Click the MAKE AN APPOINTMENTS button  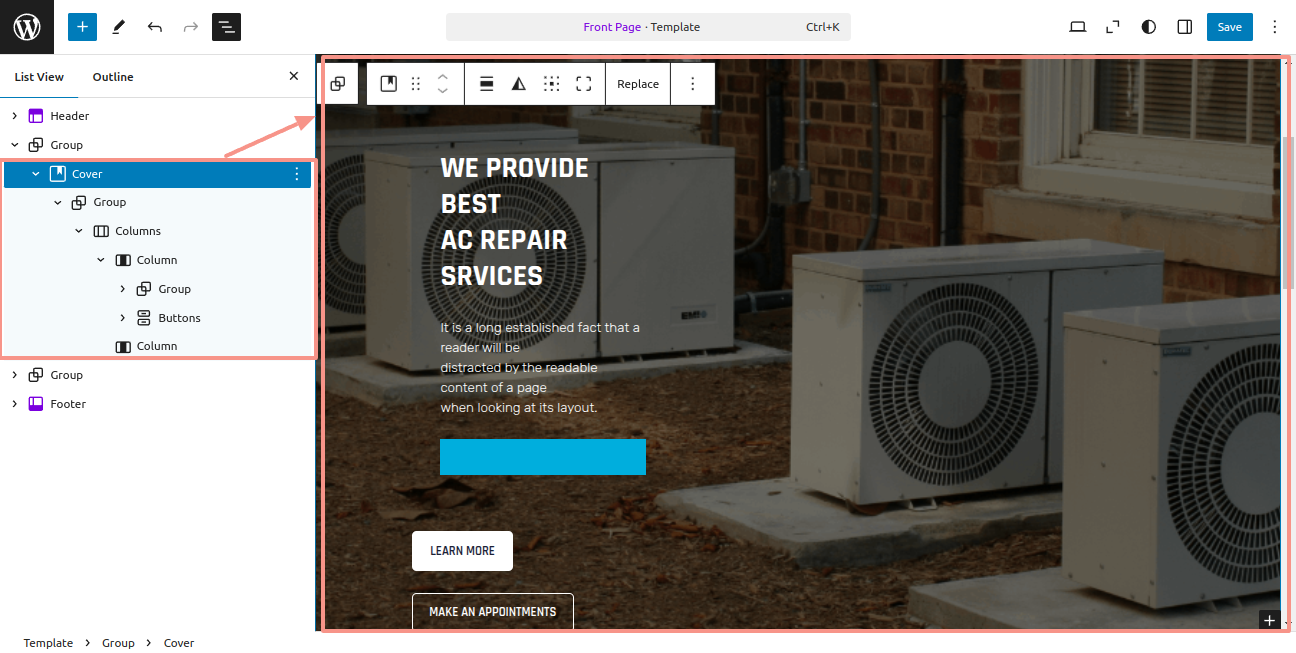point(492,611)
